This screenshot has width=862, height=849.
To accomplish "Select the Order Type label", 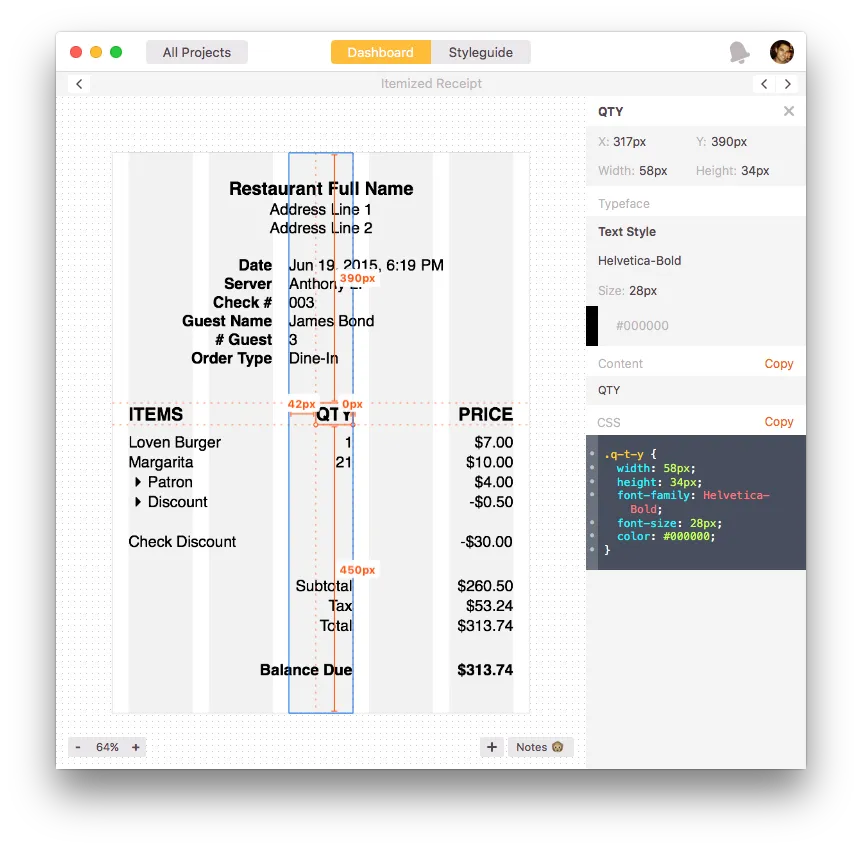I will 231,358.
